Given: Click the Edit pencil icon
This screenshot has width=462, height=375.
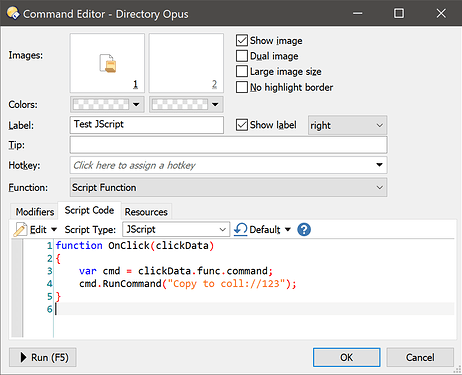Looking at the screenshot, I should tap(20, 229).
